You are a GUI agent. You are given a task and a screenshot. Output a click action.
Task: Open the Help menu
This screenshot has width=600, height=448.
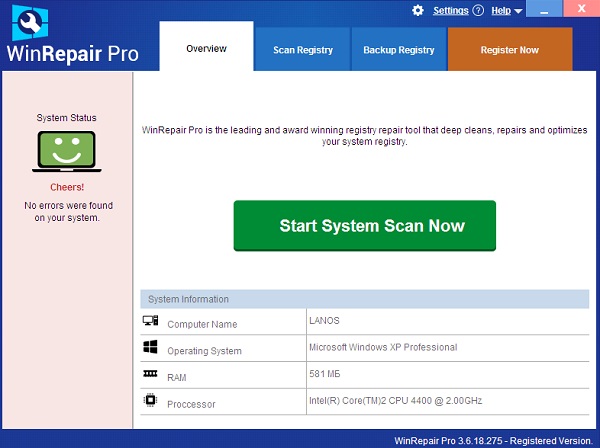point(500,11)
